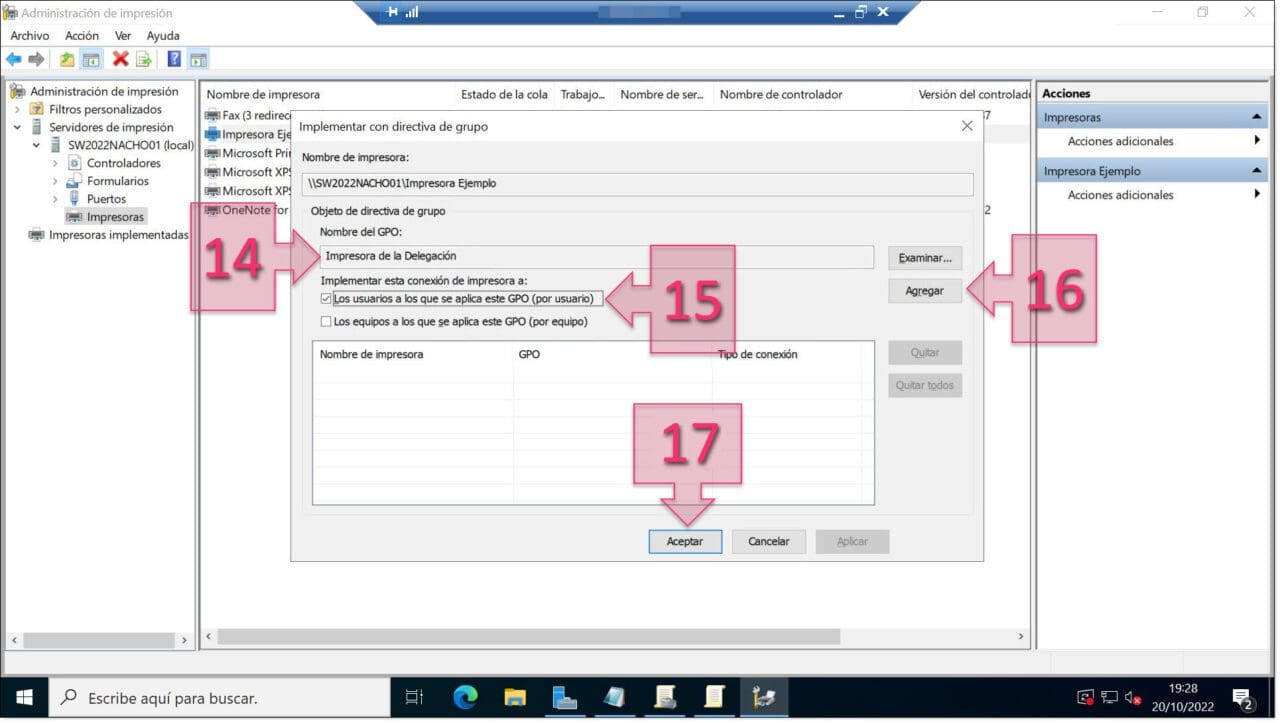
Task: Open the notification center icon
Action: 1243,697
